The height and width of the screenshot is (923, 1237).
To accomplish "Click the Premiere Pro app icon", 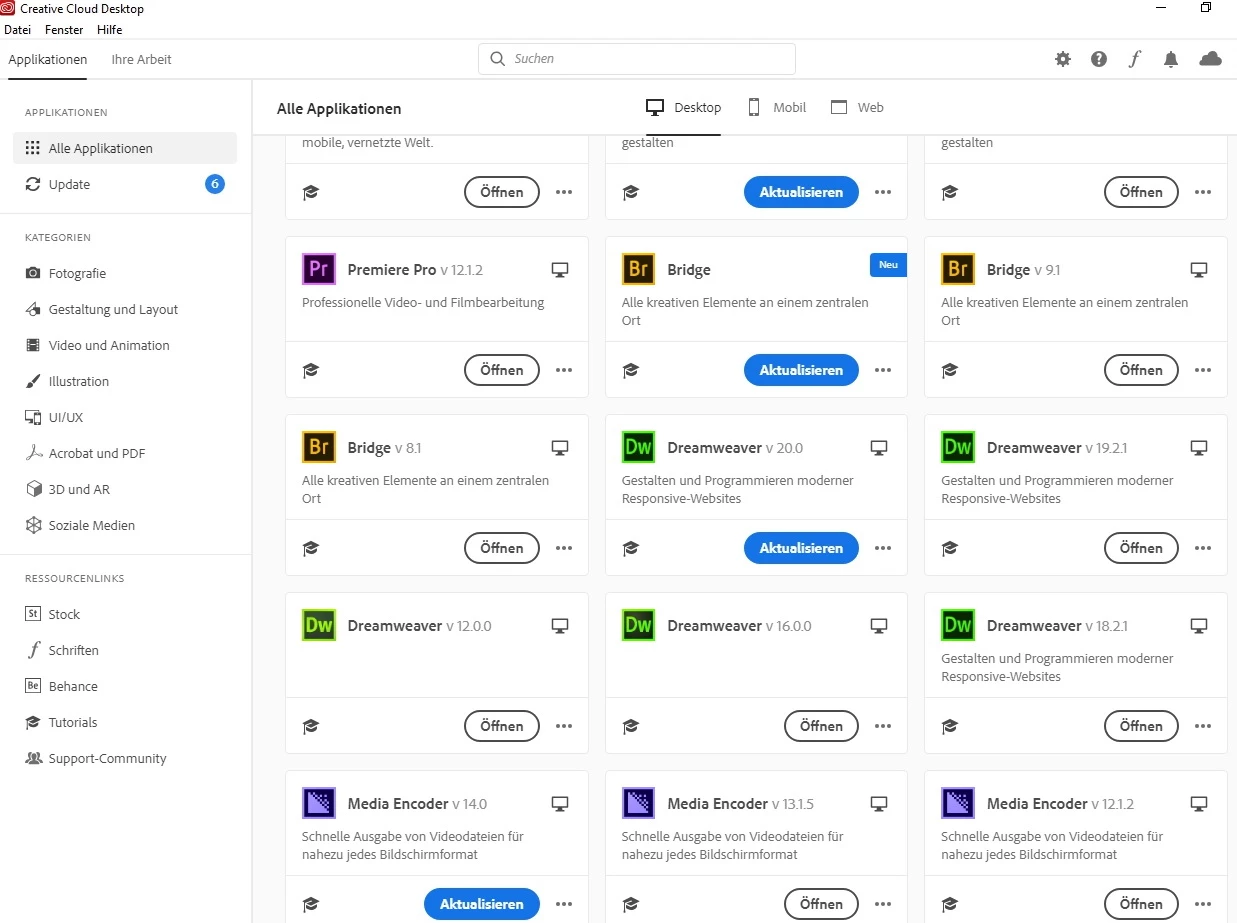I will pyautogui.click(x=318, y=269).
